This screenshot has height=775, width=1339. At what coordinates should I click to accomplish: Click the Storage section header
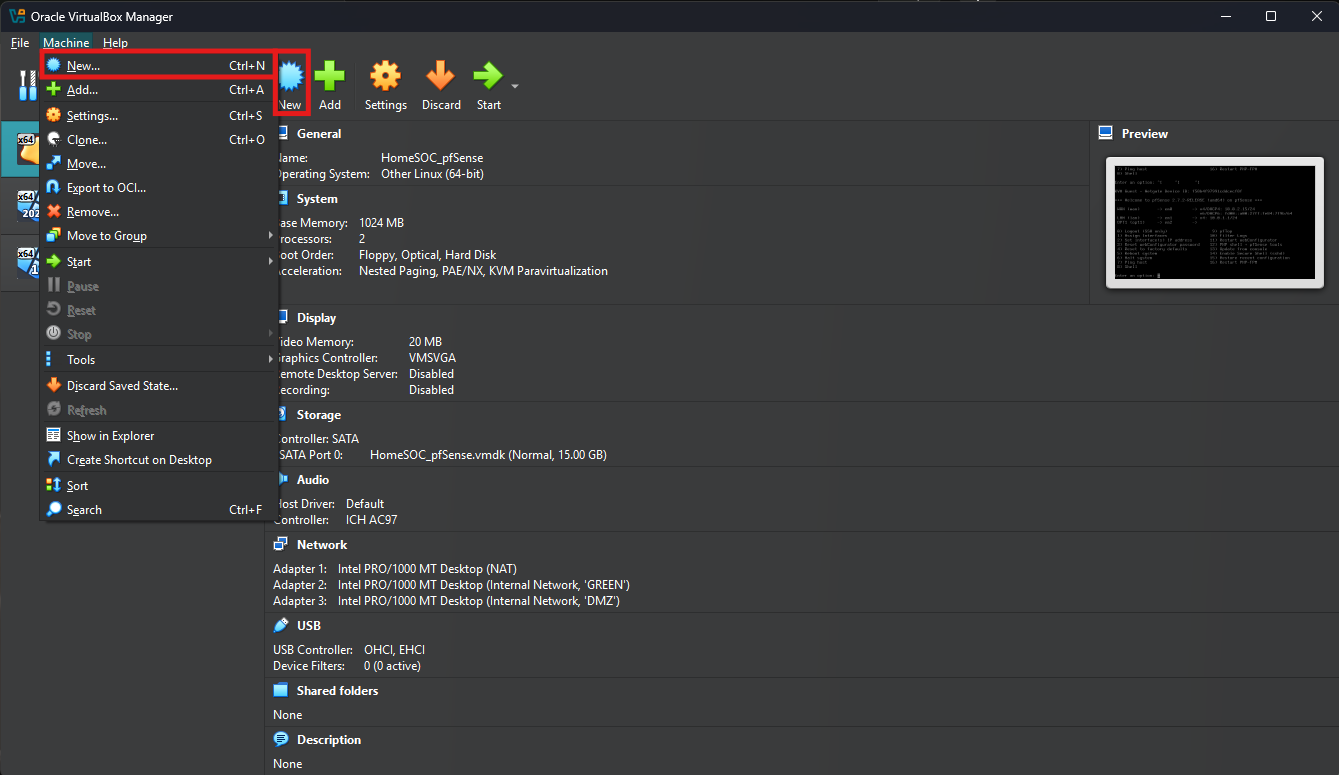coord(318,415)
